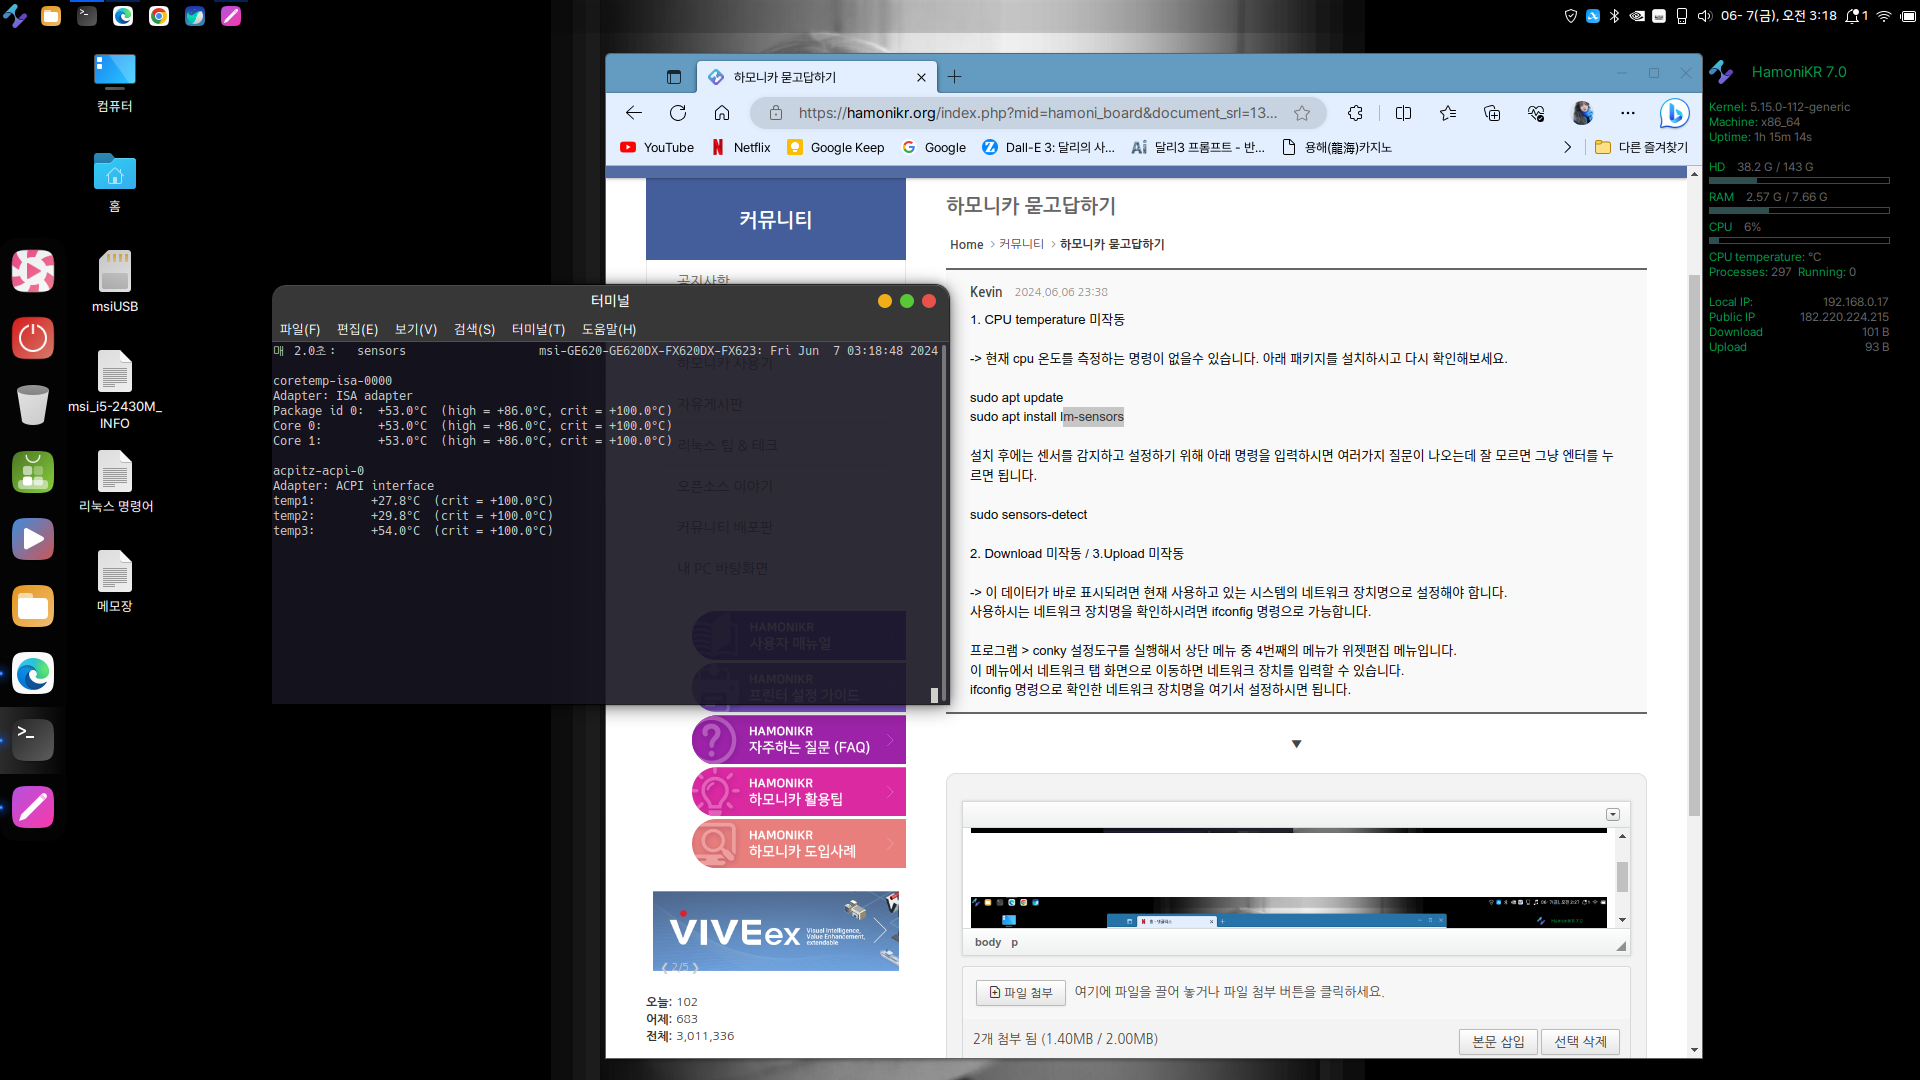Launch Edge from the left dock
This screenshot has height=1080, width=1920.
[33, 673]
